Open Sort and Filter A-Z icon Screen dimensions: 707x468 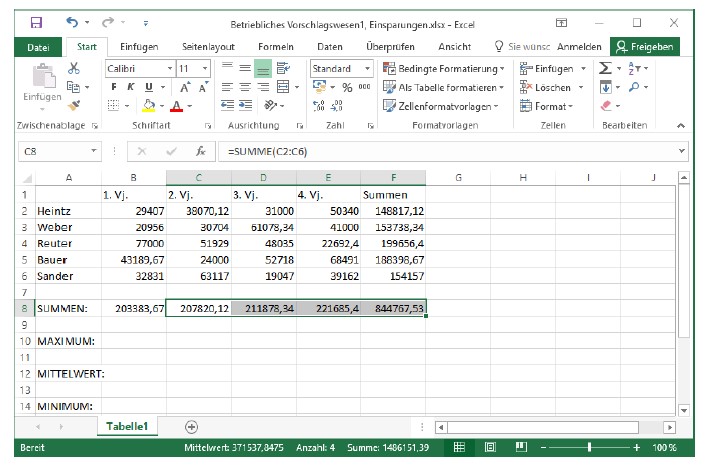[x=634, y=69]
